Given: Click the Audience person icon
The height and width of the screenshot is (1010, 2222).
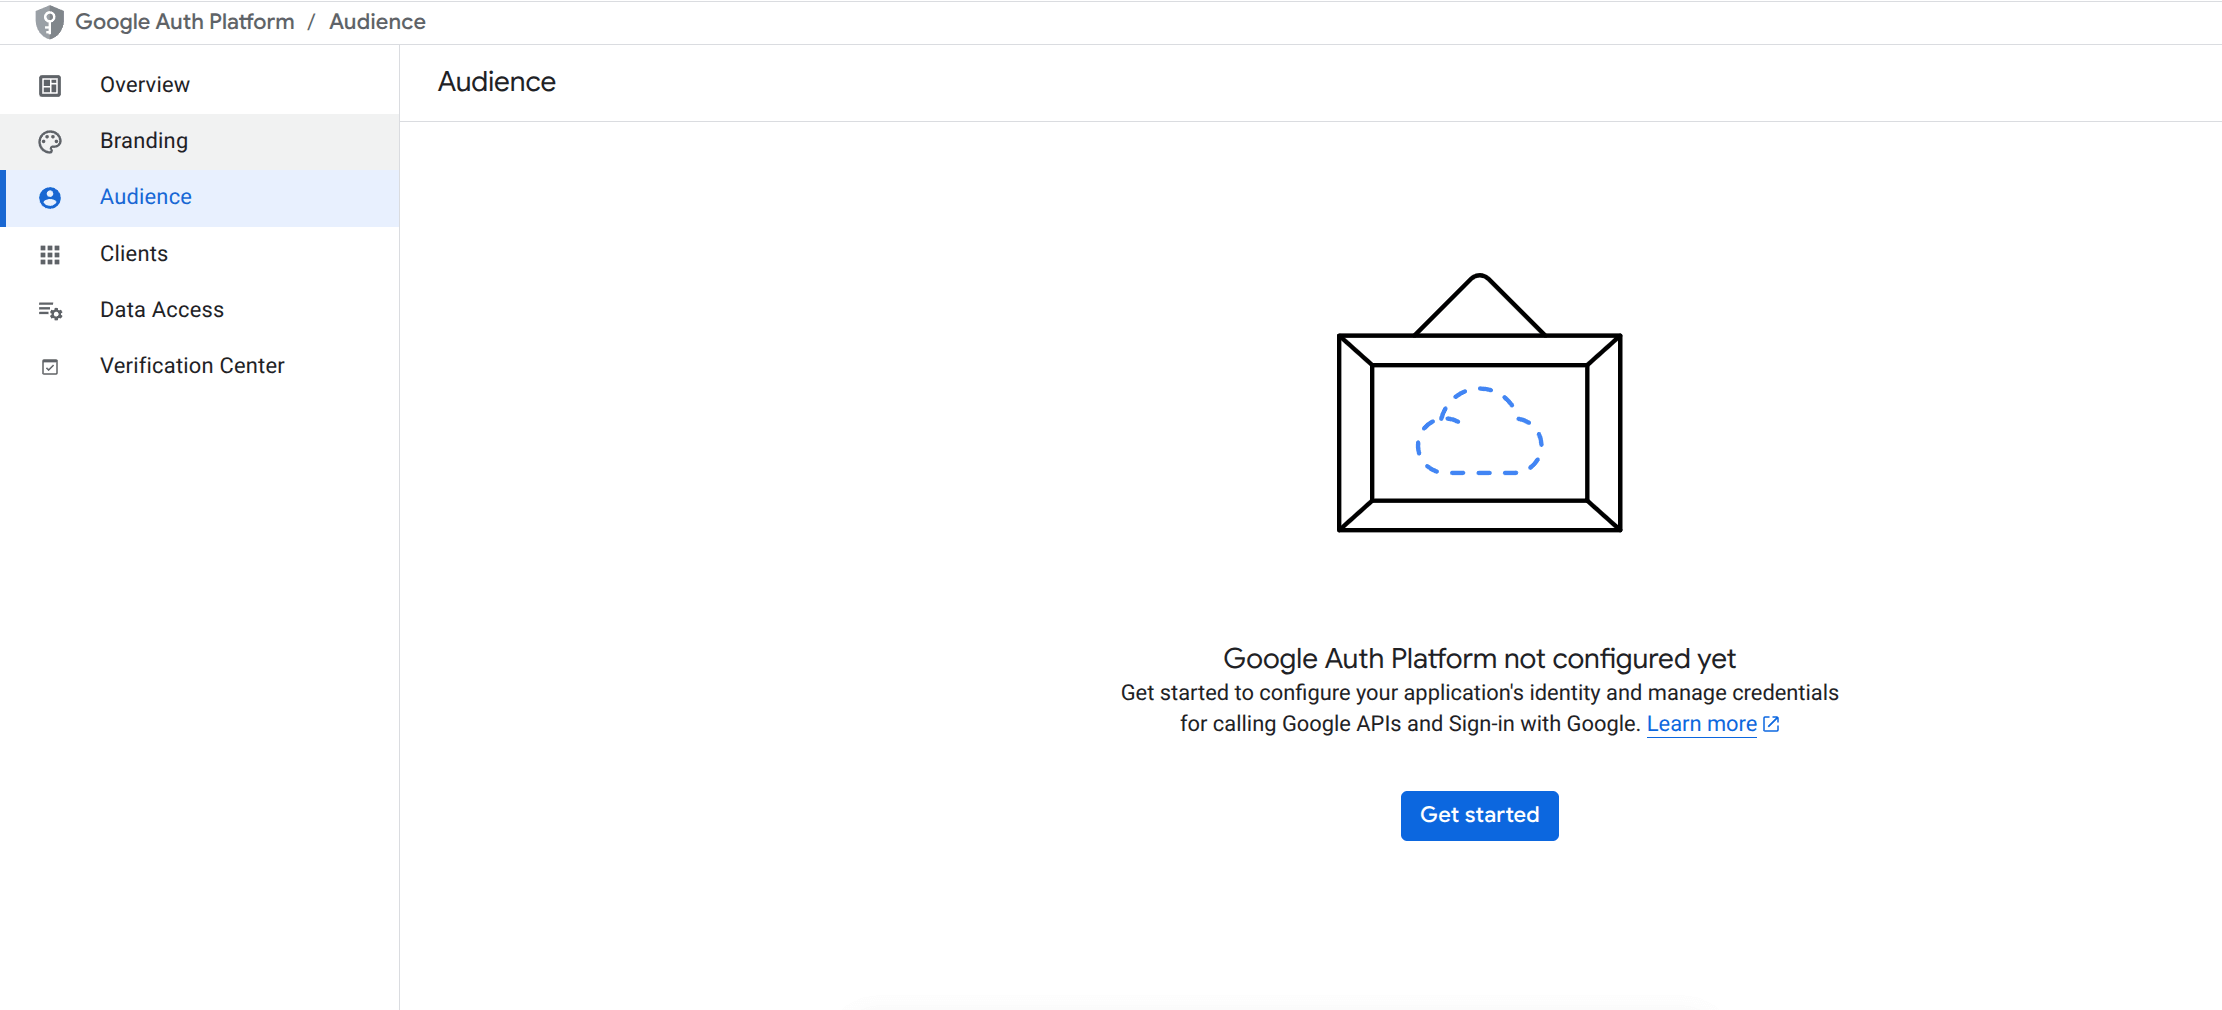Looking at the screenshot, I should coord(50,198).
